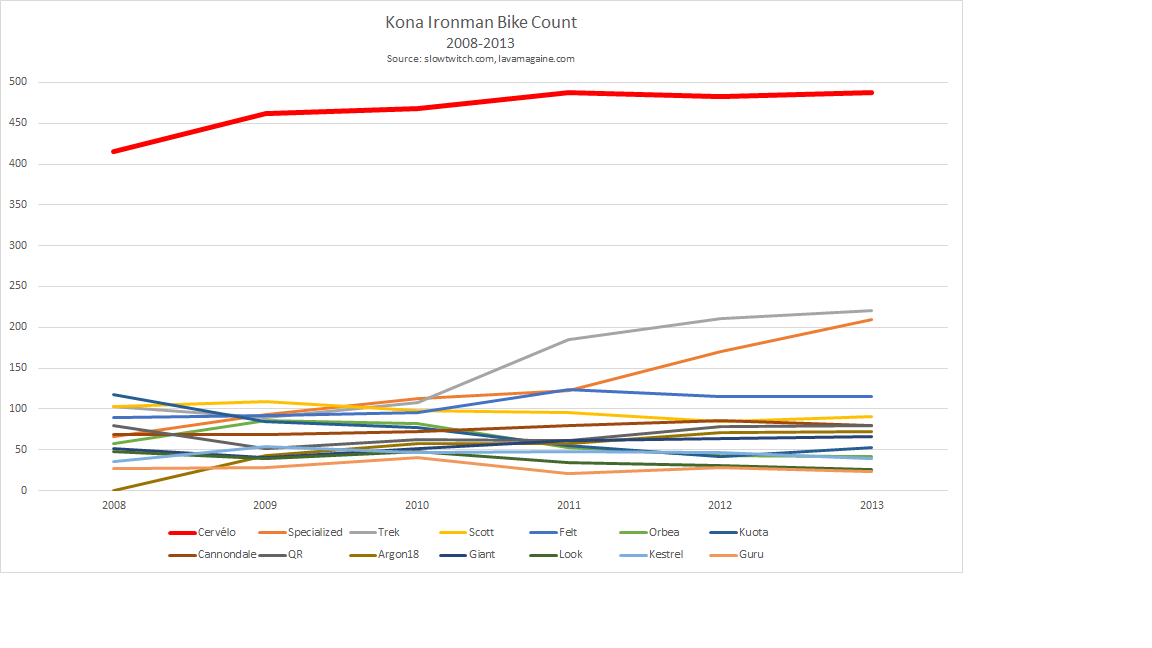Select the Cervélo legend entry
This screenshot has width=1152, height=648.
tap(202, 533)
